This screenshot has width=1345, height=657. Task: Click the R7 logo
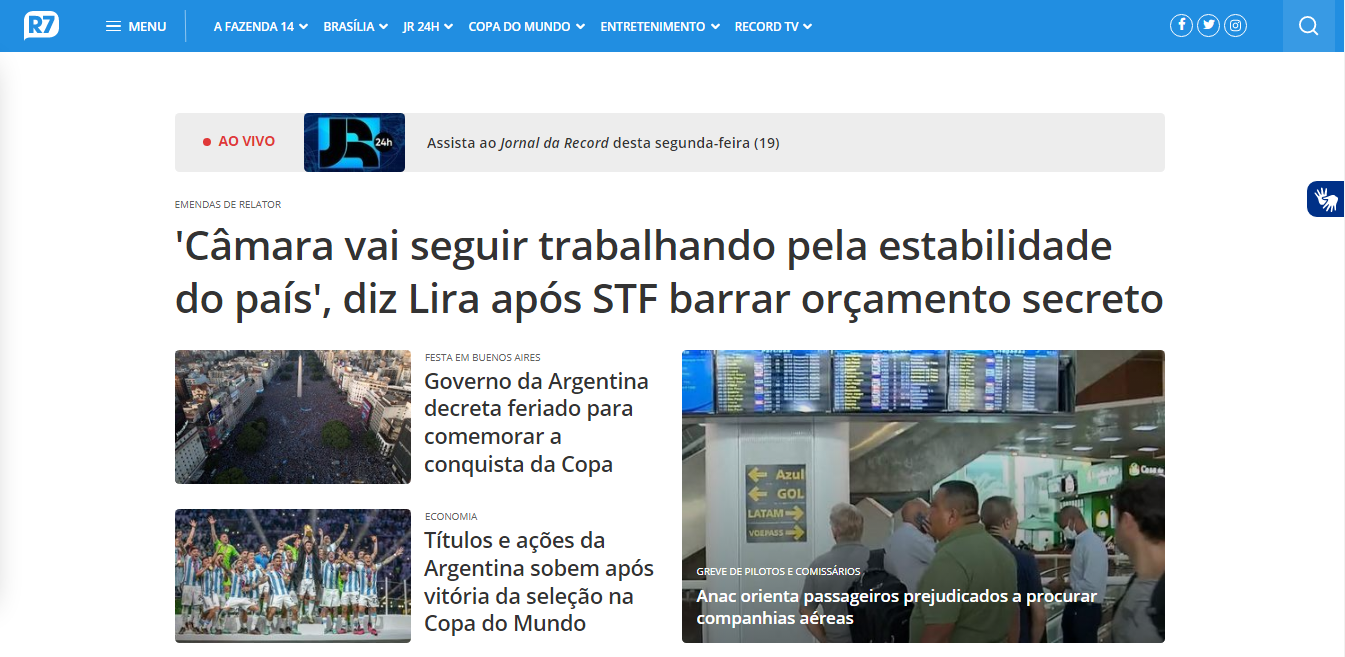(42, 26)
